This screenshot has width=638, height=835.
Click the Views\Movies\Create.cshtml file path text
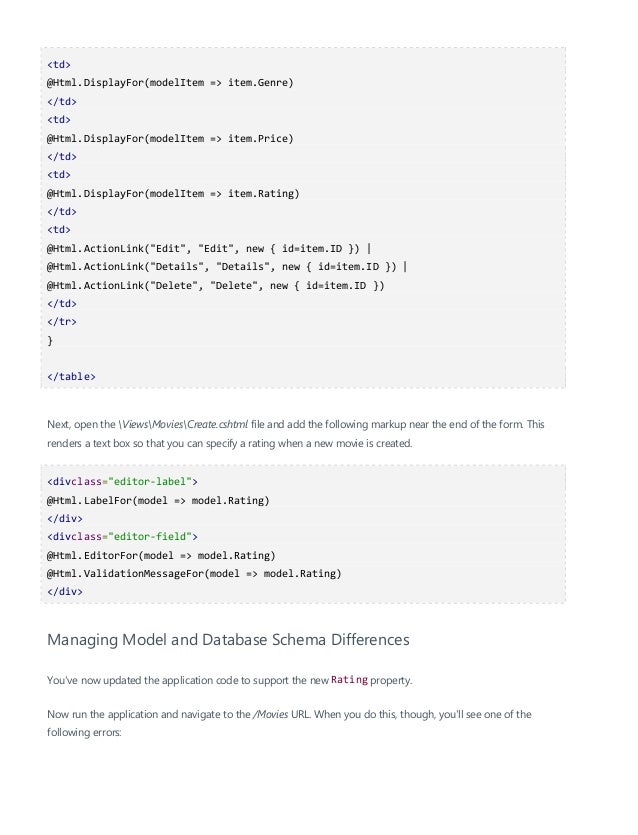point(183,424)
